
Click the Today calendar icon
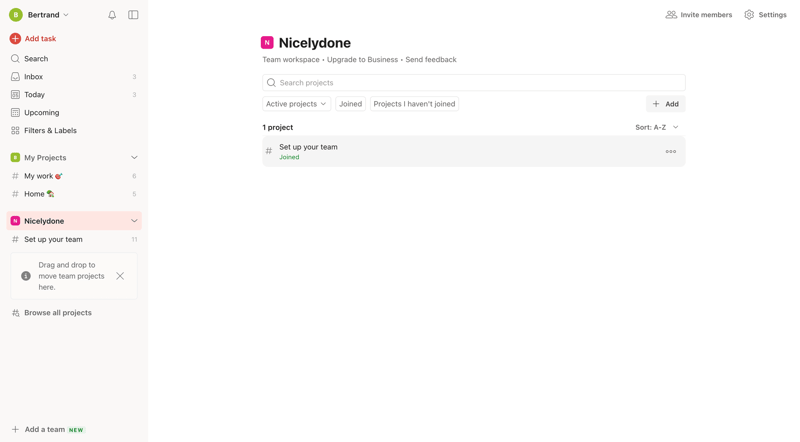15,94
